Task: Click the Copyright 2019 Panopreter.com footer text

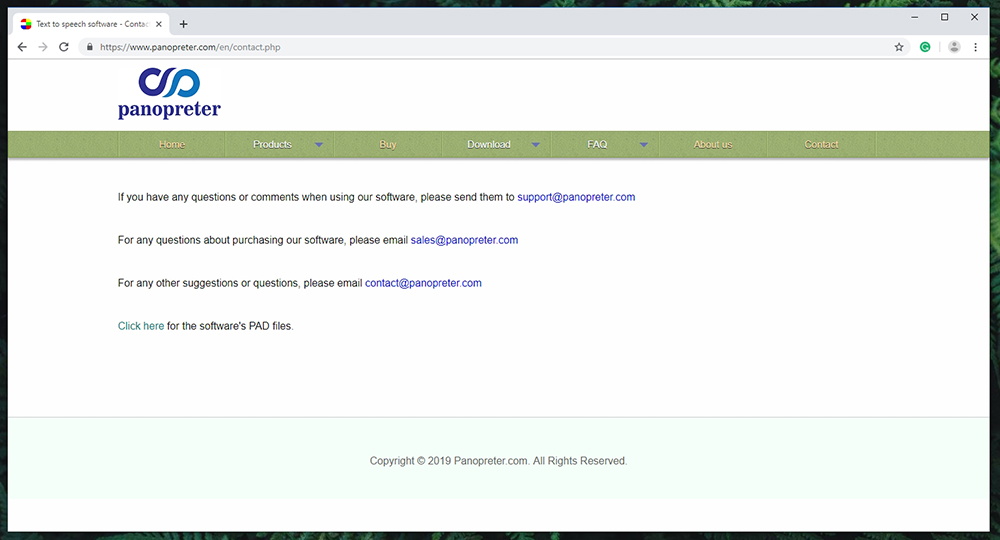Action: point(499,461)
